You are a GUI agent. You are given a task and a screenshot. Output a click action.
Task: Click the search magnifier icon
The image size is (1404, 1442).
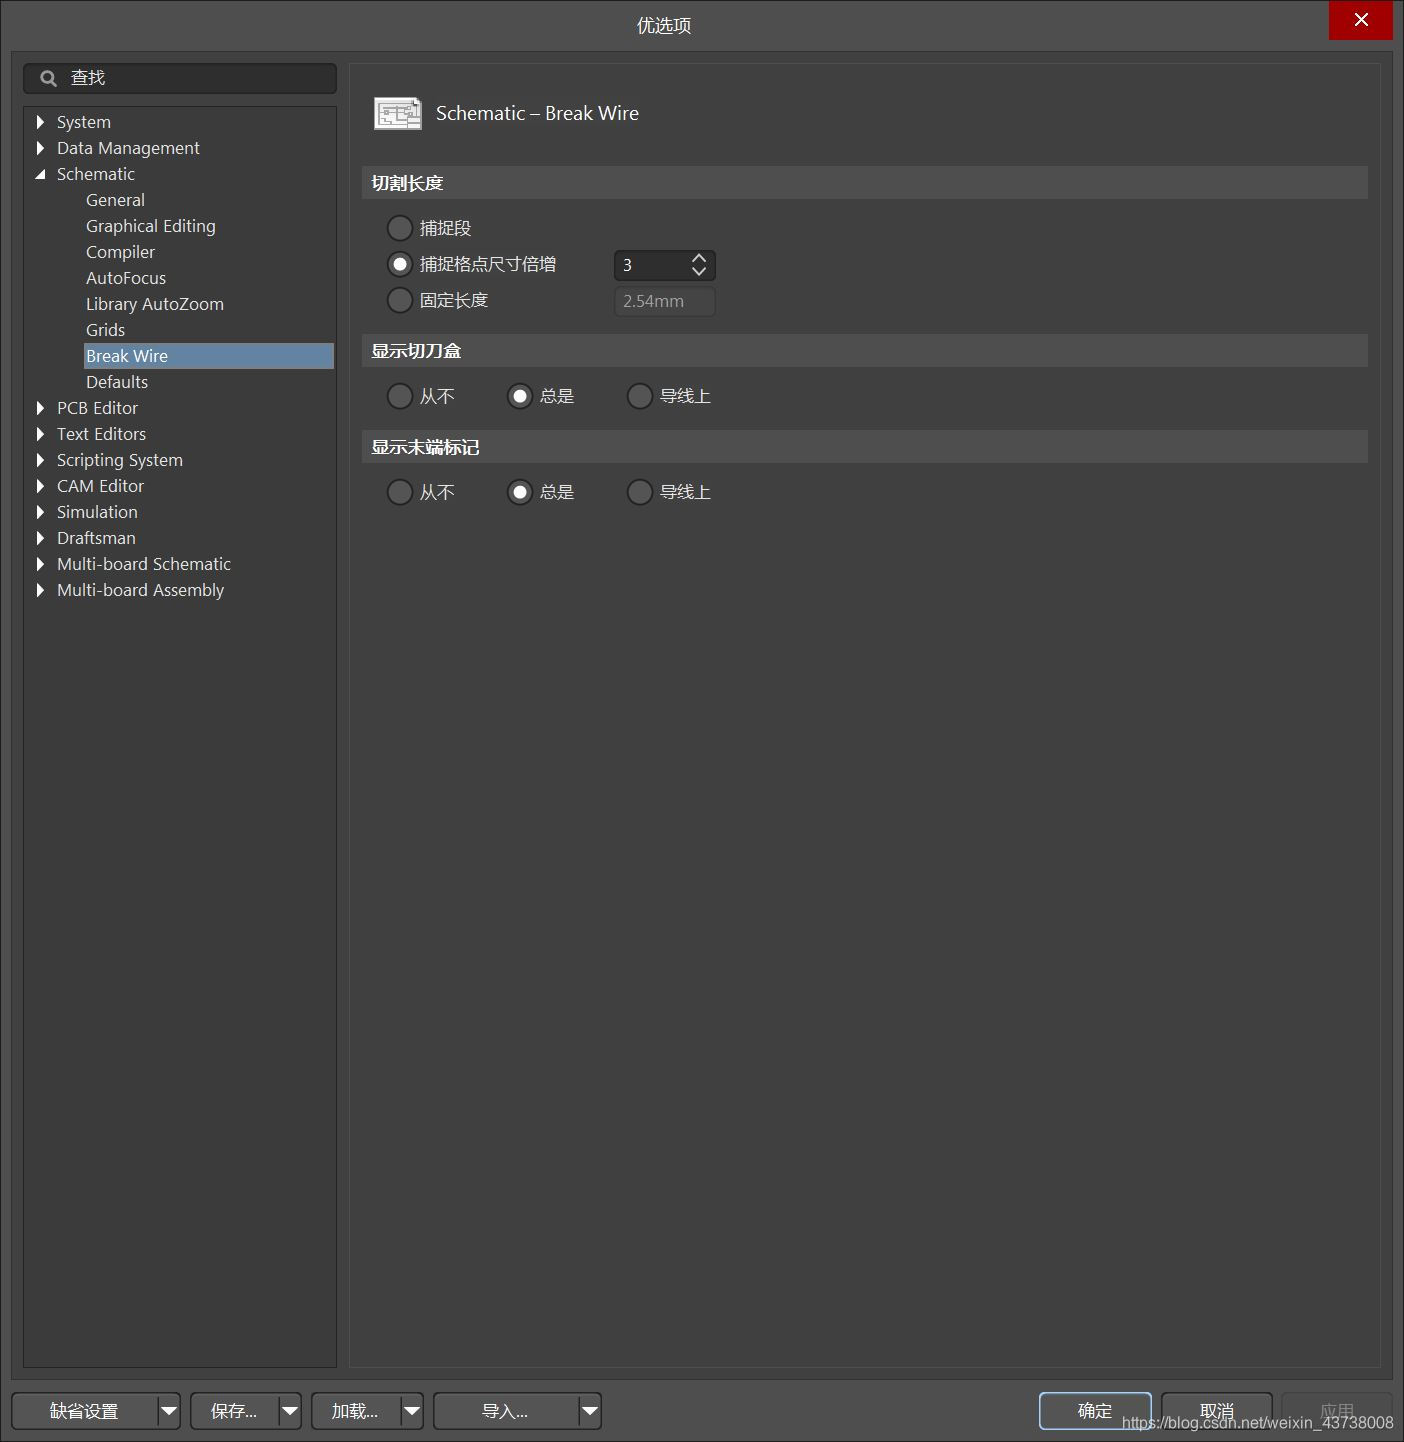tap(48, 78)
